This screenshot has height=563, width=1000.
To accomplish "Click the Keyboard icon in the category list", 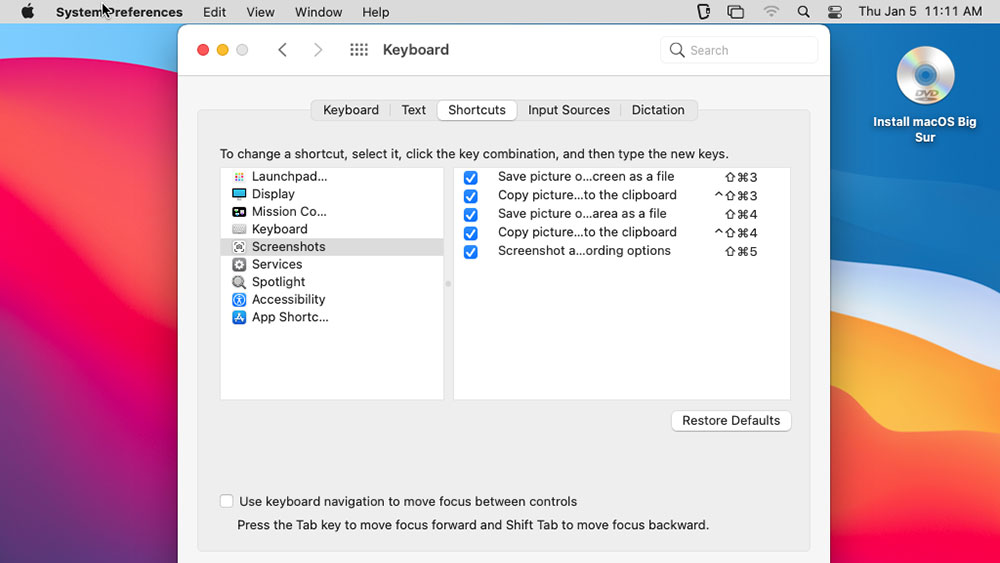I will (x=239, y=229).
